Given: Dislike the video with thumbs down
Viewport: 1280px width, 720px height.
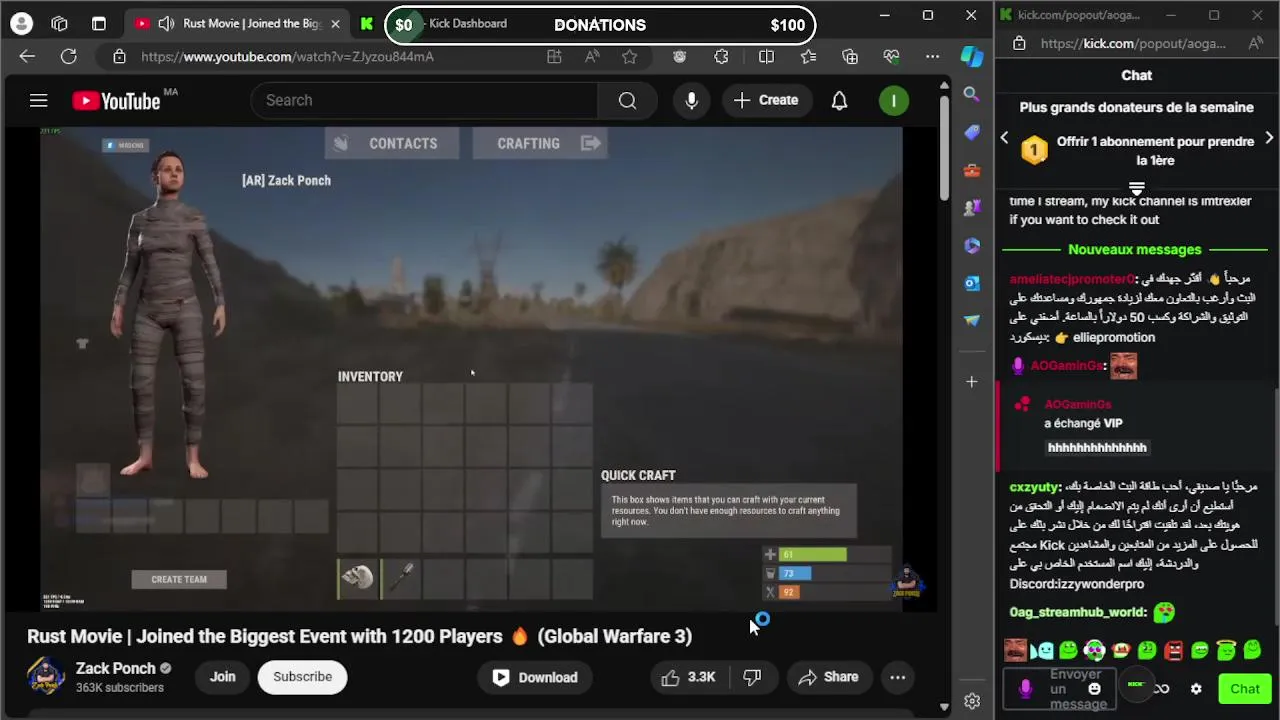Looking at the screenshot, I should coord(752,677).
